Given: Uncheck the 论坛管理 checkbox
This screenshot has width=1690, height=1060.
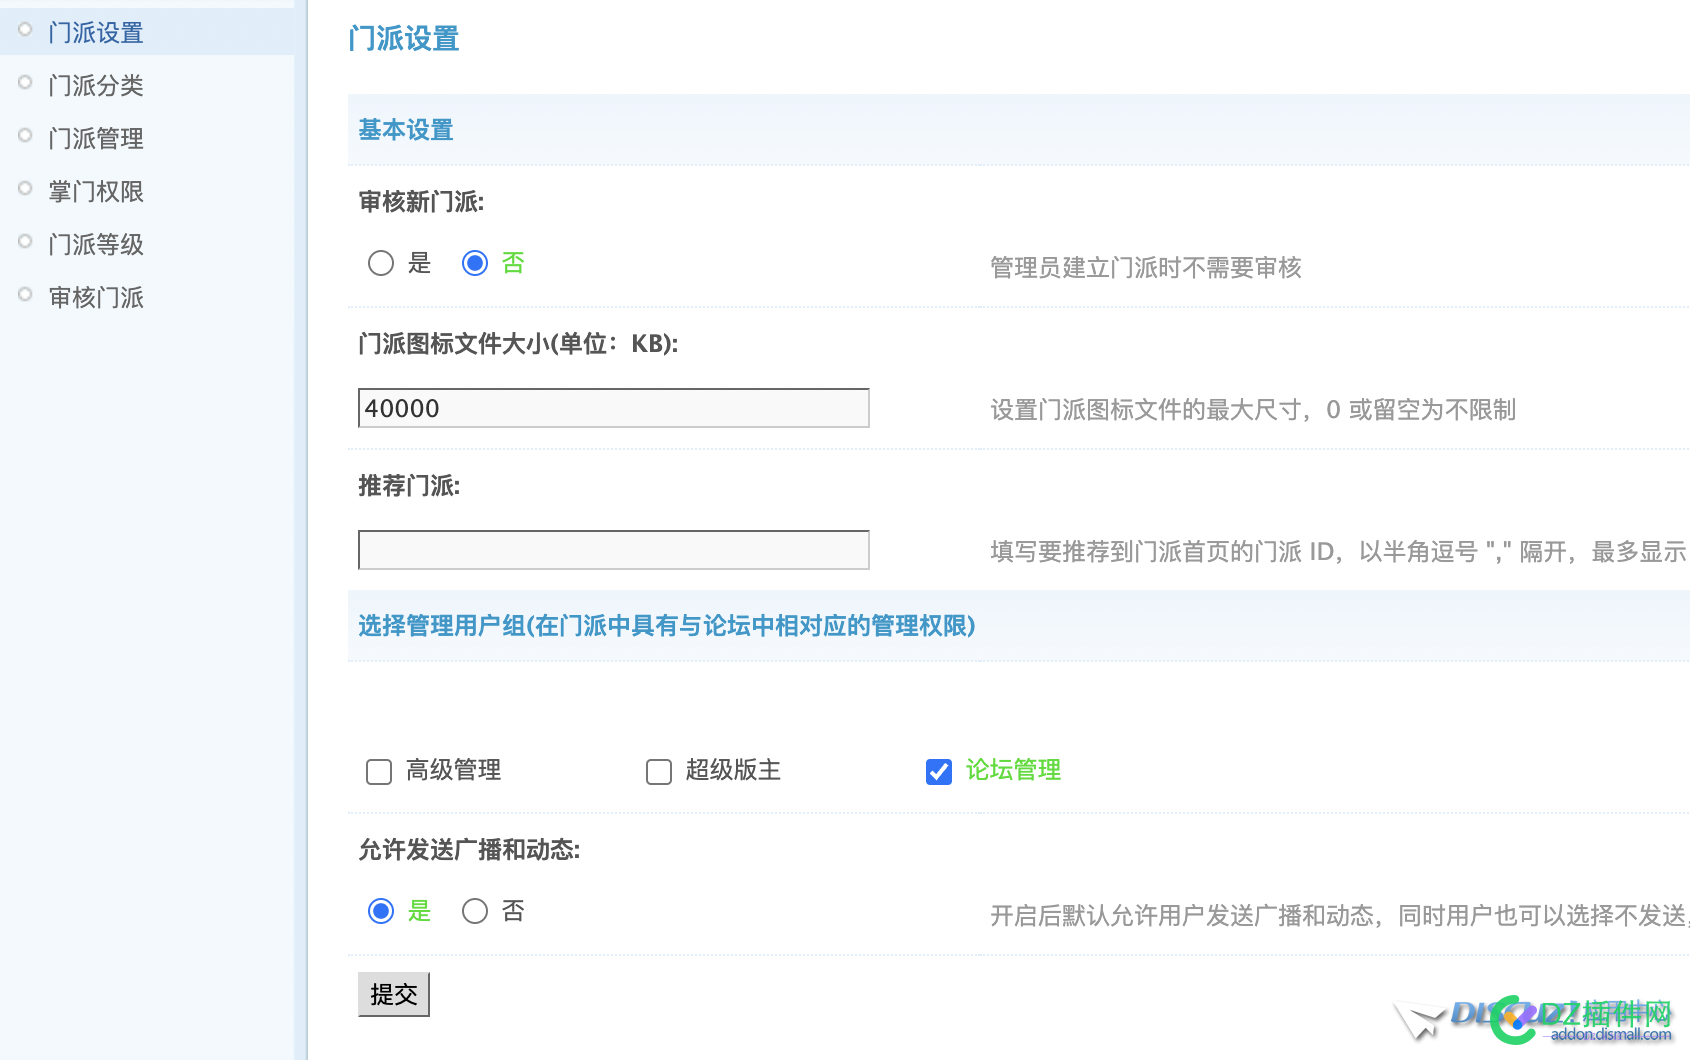Looking at the screenshot, I should point(939,772).
